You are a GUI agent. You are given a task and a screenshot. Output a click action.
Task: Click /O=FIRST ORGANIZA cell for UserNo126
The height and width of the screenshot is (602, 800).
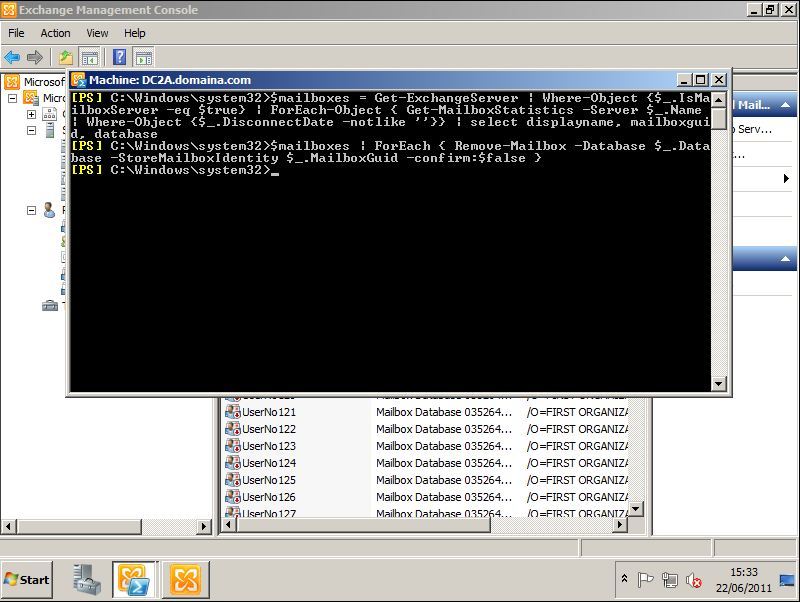(578, 497)
